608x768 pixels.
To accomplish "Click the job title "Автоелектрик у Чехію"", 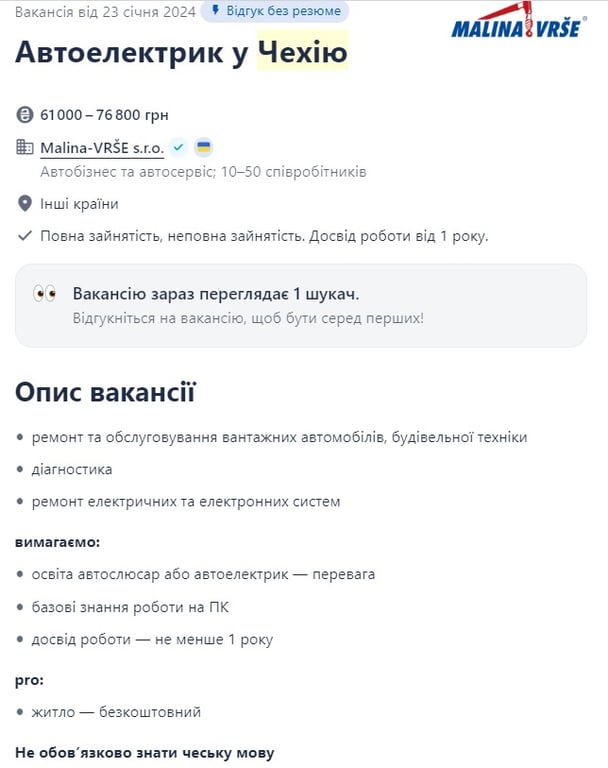I will click(x=181, y=52).
